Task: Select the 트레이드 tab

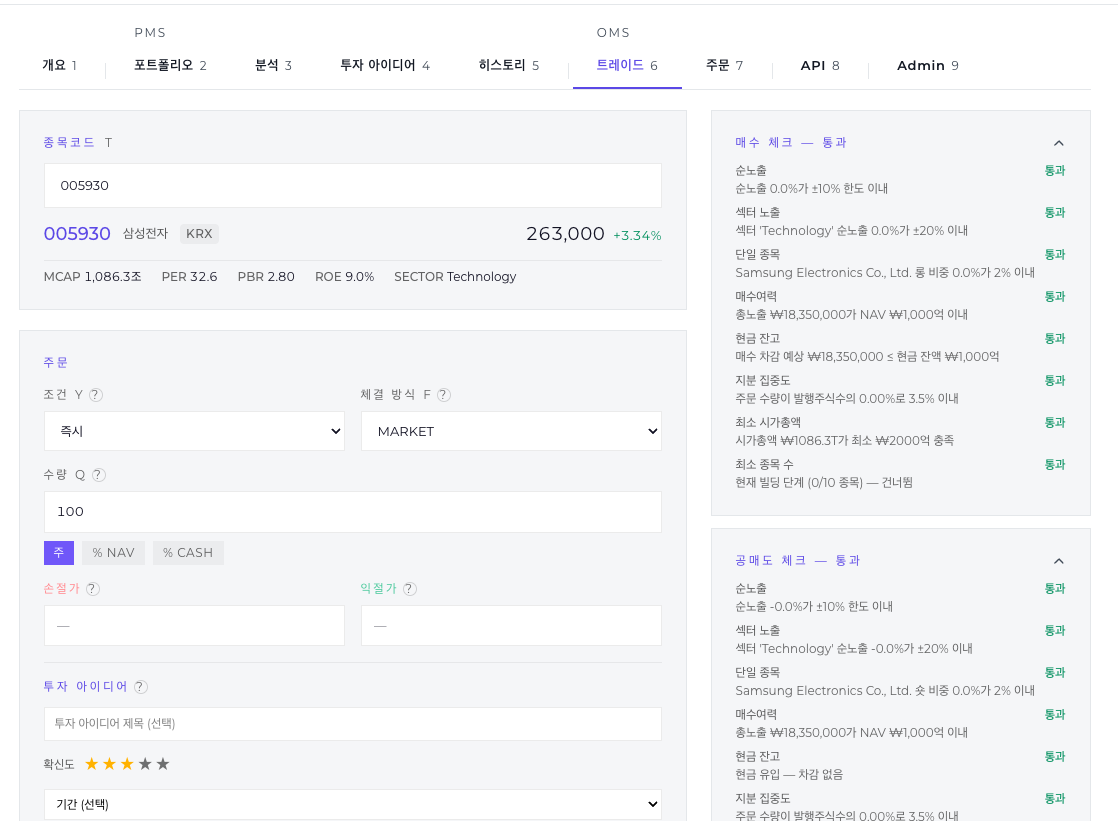Action: (x=627, y=66)
